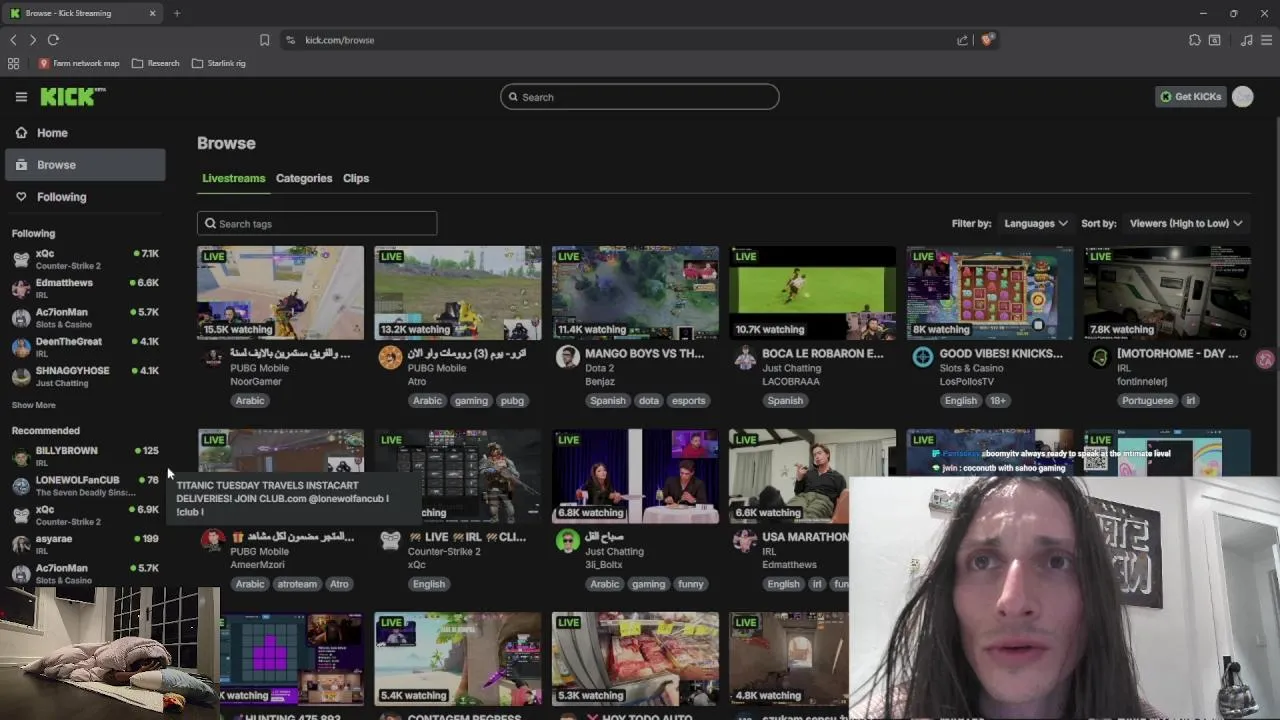1280x720 pixels.
Task: Open the Languages filter dropdown
Action: (1036, 223)
